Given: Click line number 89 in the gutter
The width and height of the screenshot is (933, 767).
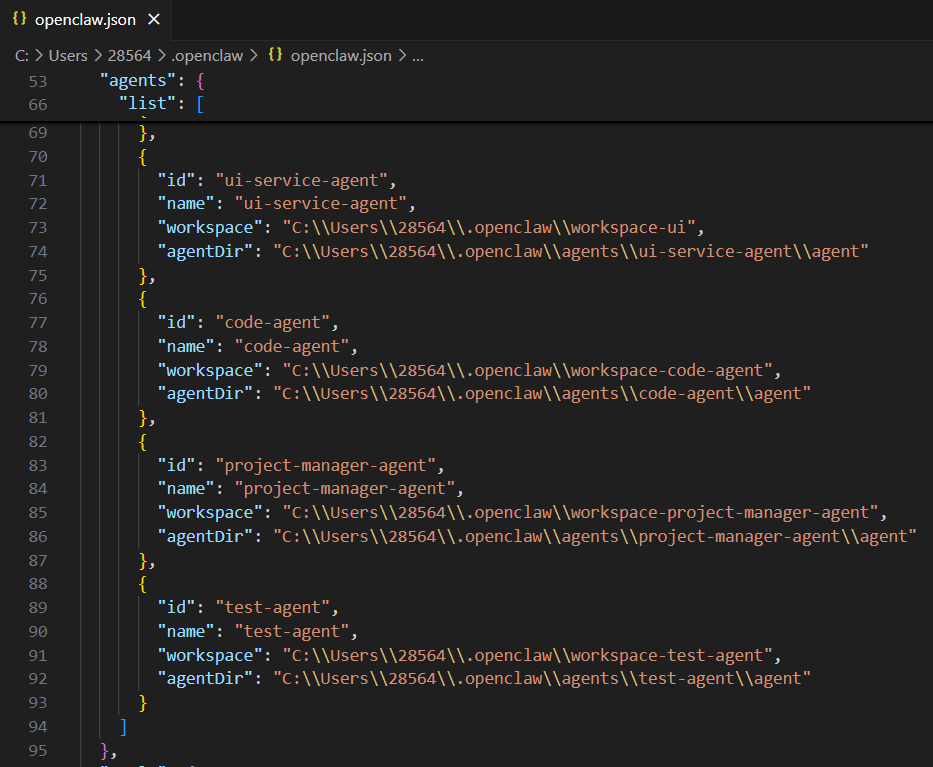Looking at the screenshot, I should [37, 608].
